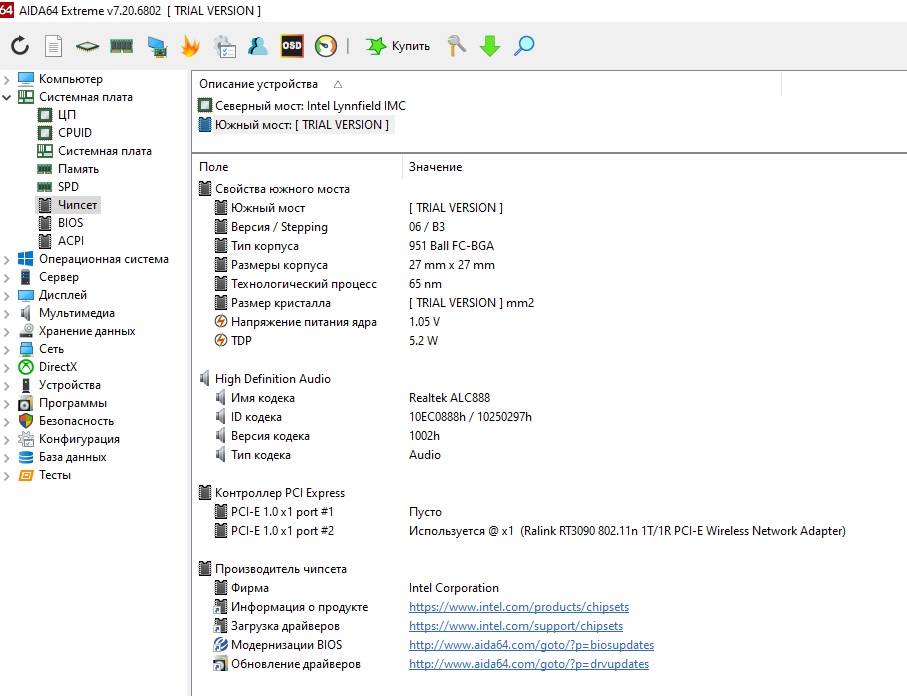
Task: Expand the Сервер tree node
Action: pos(7,278)
